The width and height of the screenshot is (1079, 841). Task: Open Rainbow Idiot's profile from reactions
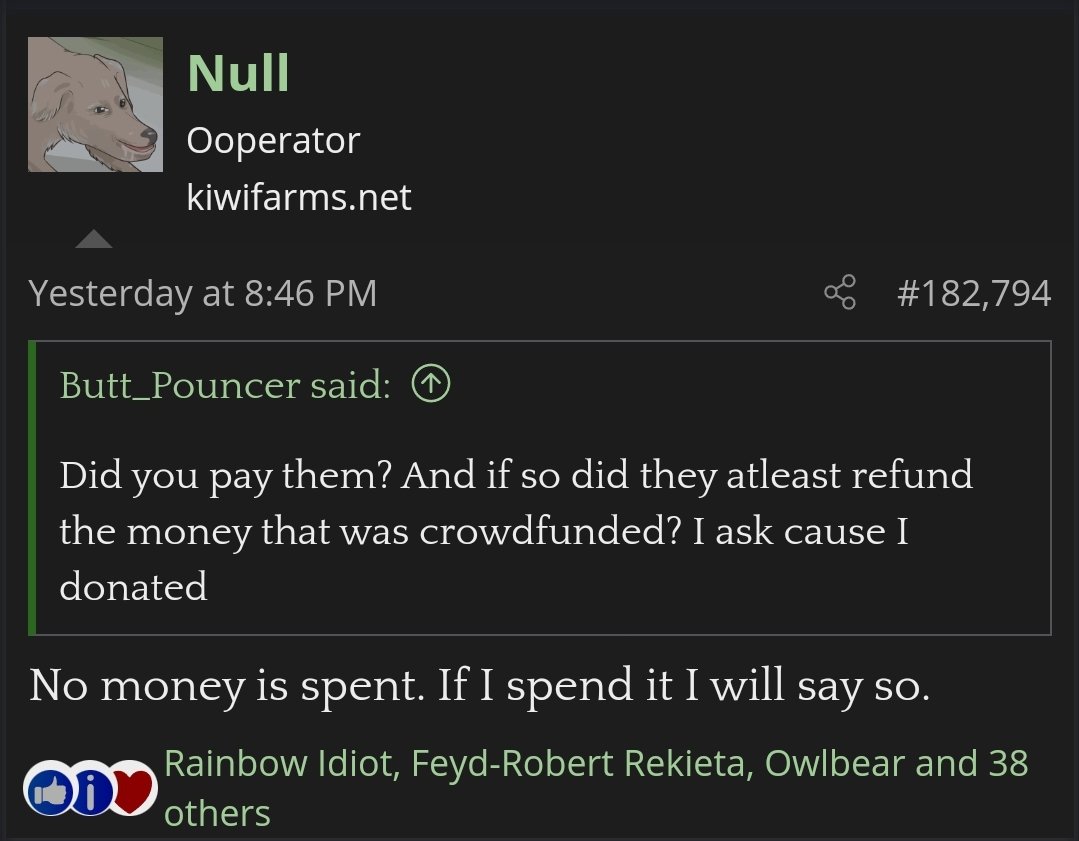pyautogui.click(x=281, y=763)
